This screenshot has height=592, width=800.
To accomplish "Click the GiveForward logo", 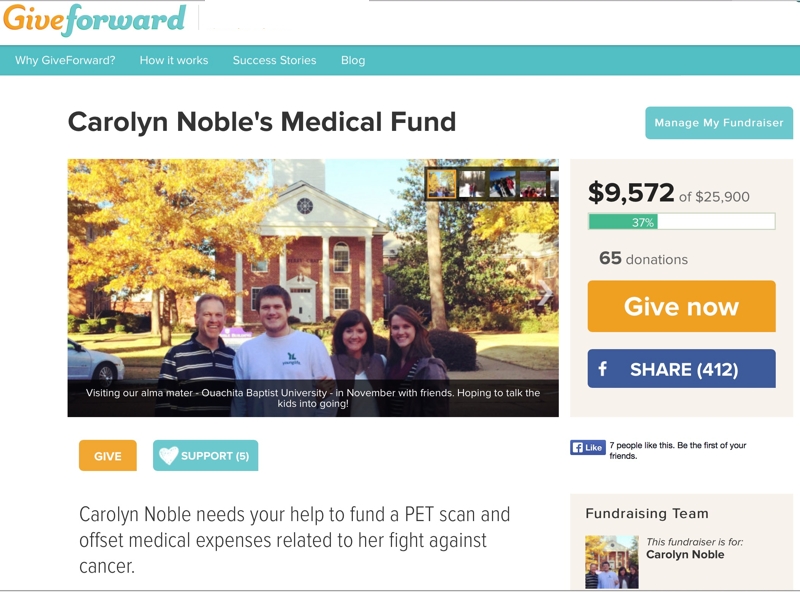I will tap(94, 19).
